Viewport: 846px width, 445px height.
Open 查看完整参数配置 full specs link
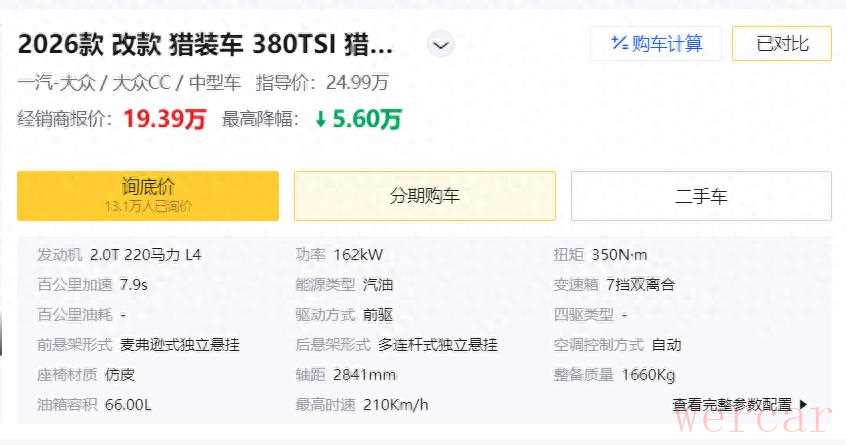click(x=732, y=405)
